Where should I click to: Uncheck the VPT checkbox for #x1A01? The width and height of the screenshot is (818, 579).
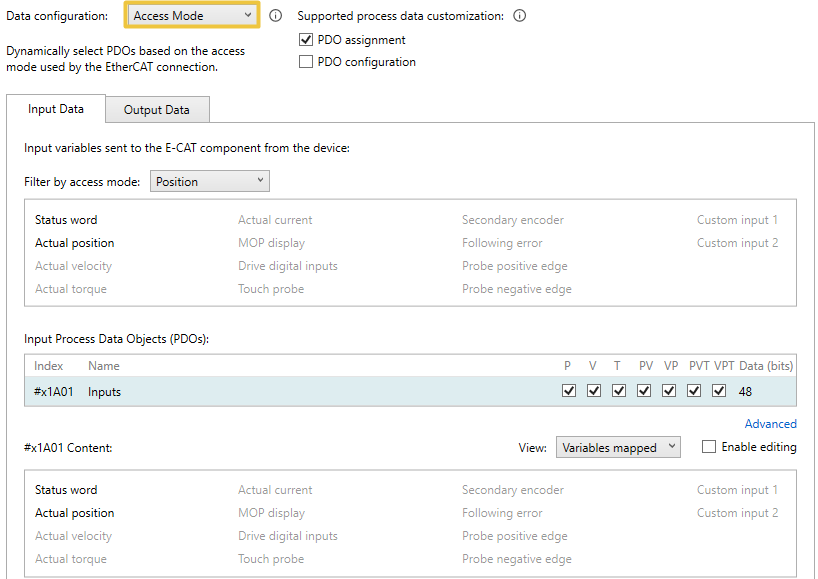coord(719,391)
